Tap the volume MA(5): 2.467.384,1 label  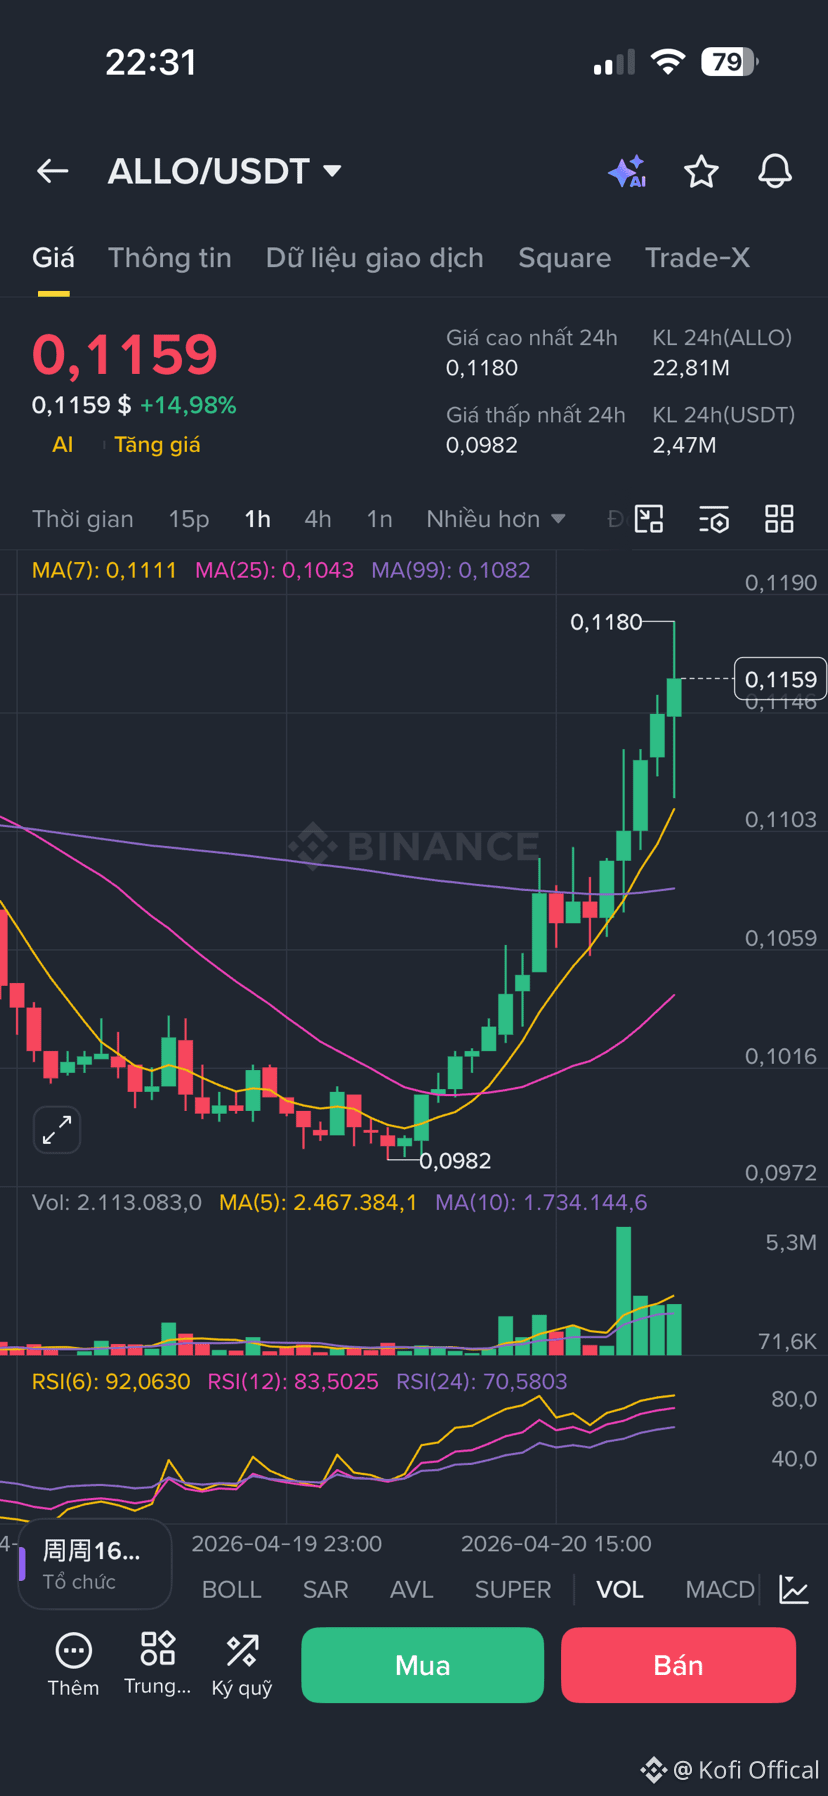point(318,1202)
